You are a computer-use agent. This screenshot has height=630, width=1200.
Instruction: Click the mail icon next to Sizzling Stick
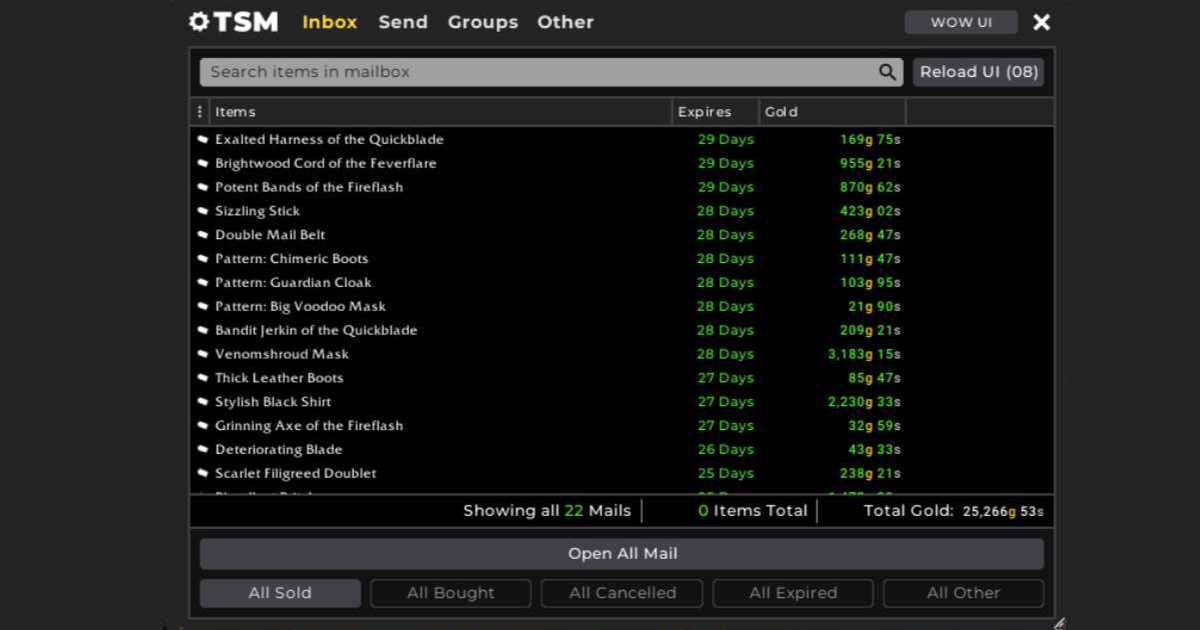pos(202,211)
